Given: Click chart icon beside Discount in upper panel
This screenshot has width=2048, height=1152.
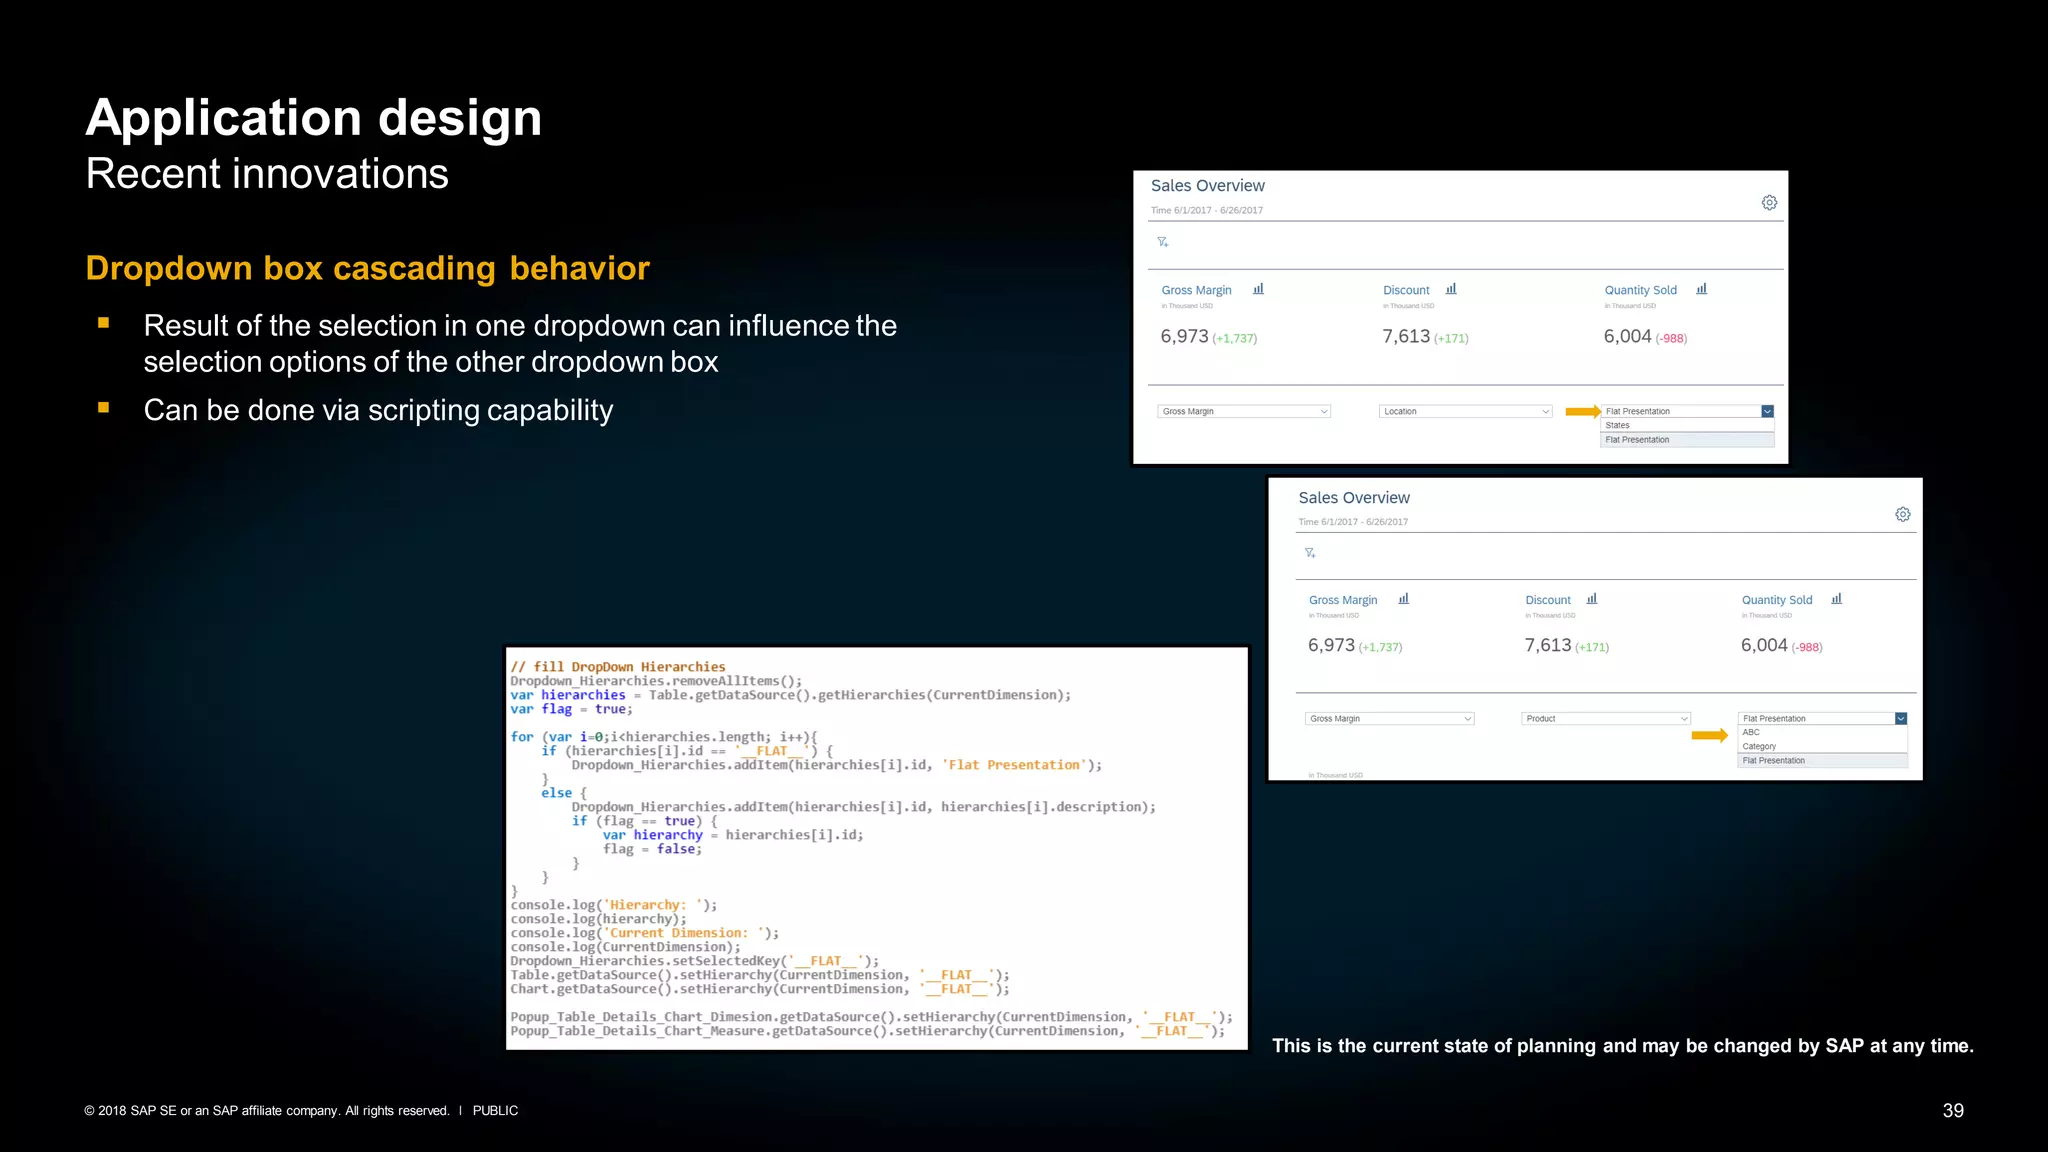Looking at the screenshot, I should (x=1451, y=289).
